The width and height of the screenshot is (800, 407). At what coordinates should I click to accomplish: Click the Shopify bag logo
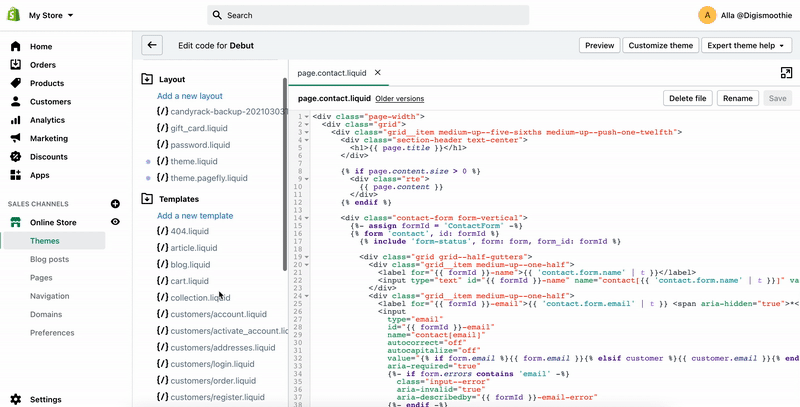point(13,15)
